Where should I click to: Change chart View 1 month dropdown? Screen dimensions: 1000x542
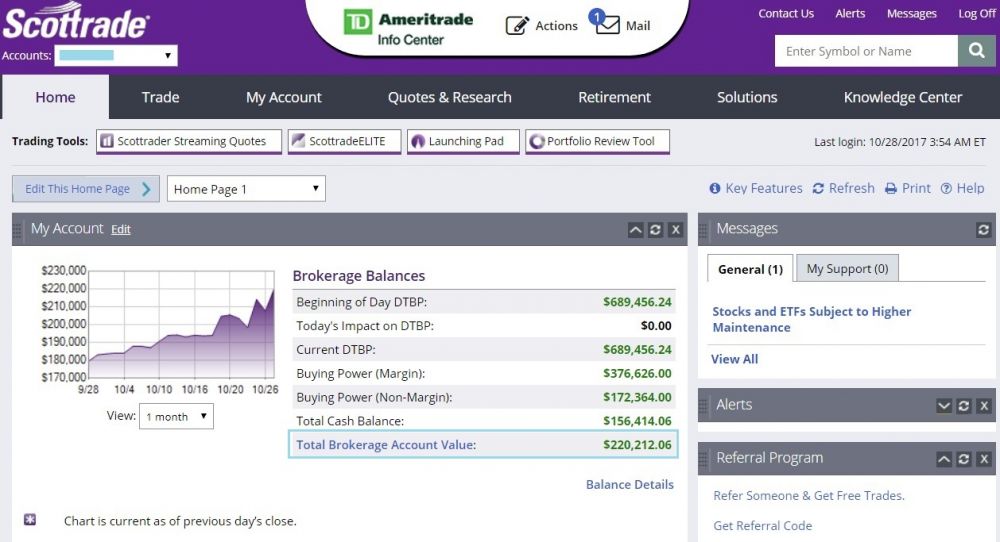tap(176, 417)
